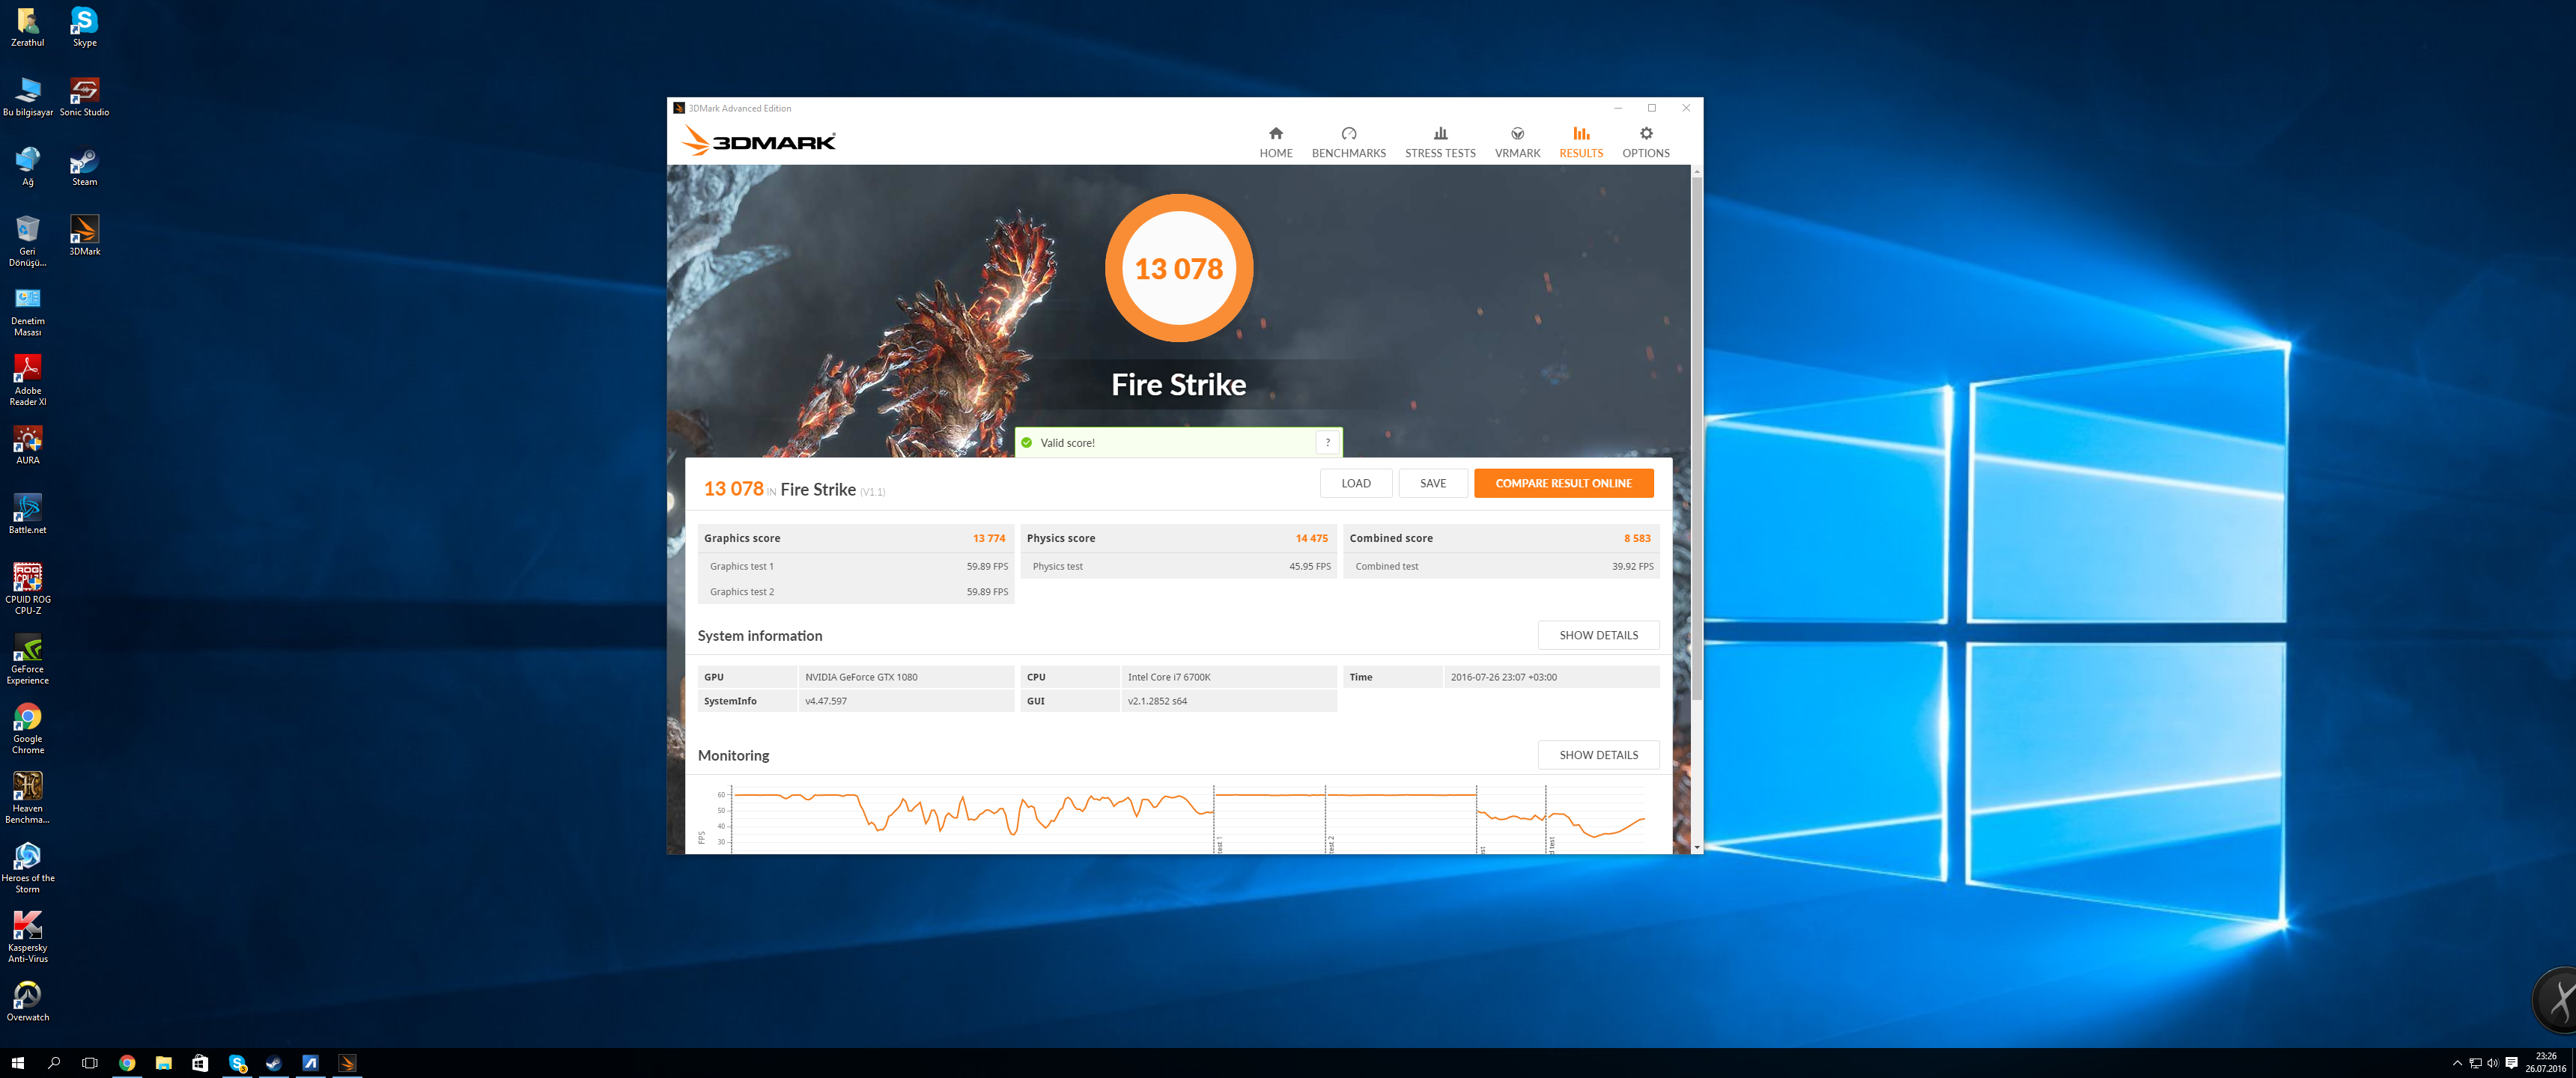Click the Physics score value 14 475
The image size is (2576, 1078).
pos(1311,538)
